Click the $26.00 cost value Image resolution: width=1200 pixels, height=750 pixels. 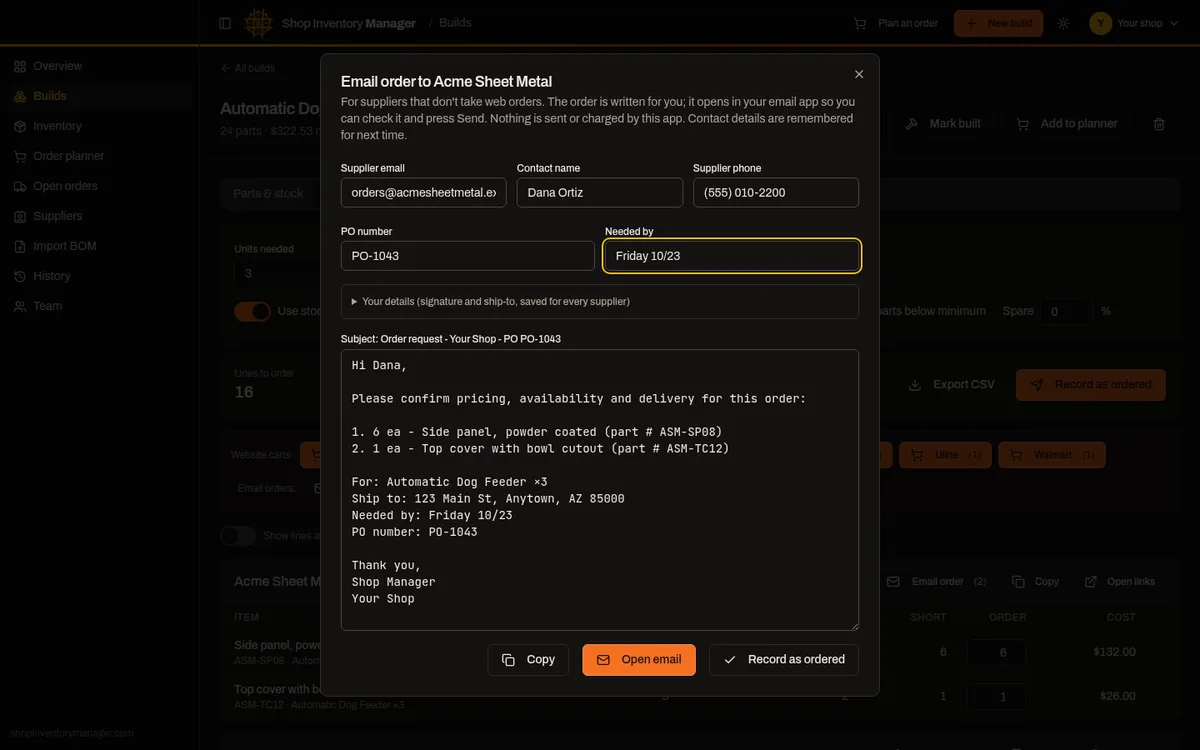click(x=1117, y=696)
